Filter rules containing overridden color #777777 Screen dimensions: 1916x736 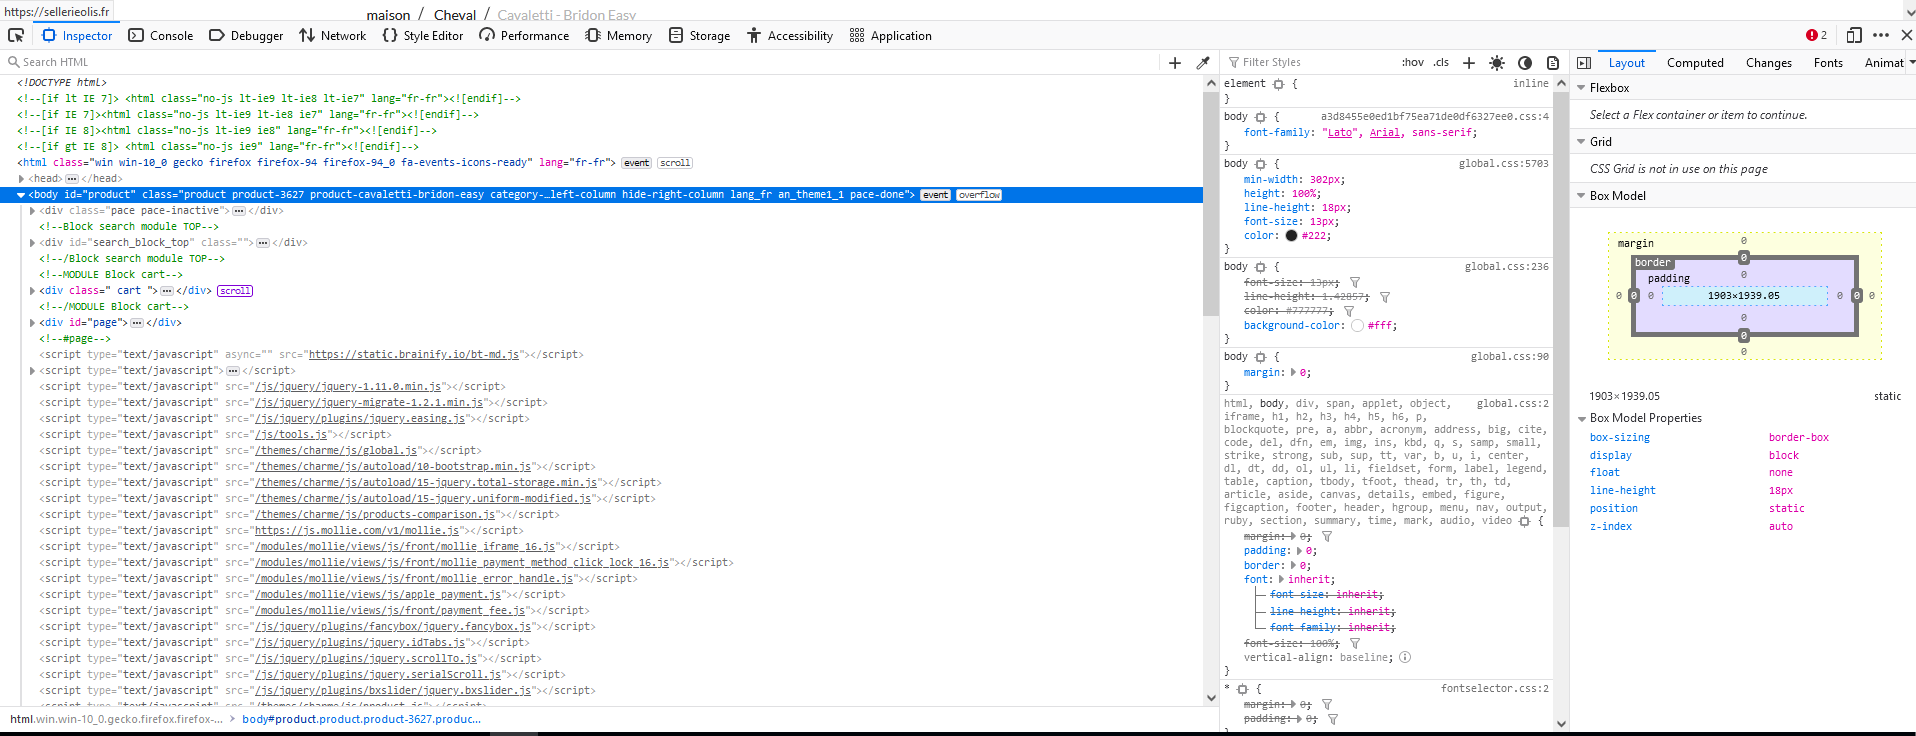point(1349,311)
